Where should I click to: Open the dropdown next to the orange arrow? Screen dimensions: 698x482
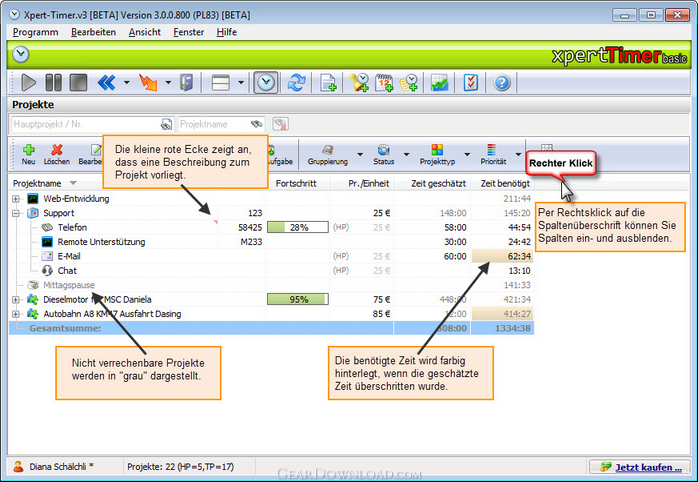click(x=168, y=82)
